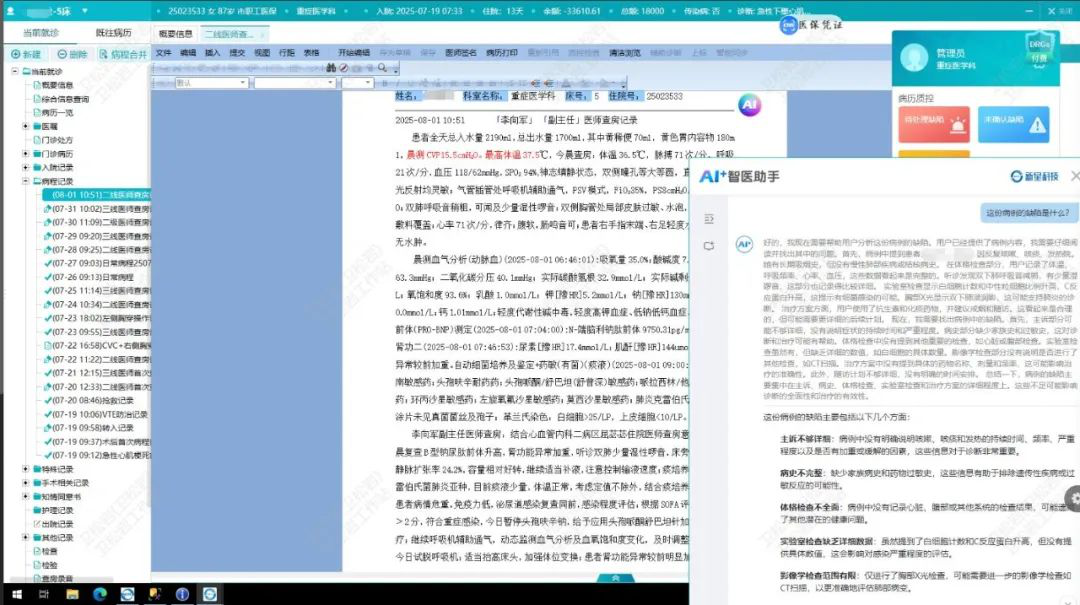Select the 07-22 16:58 CVC record entry

click(x=96, y=345)
